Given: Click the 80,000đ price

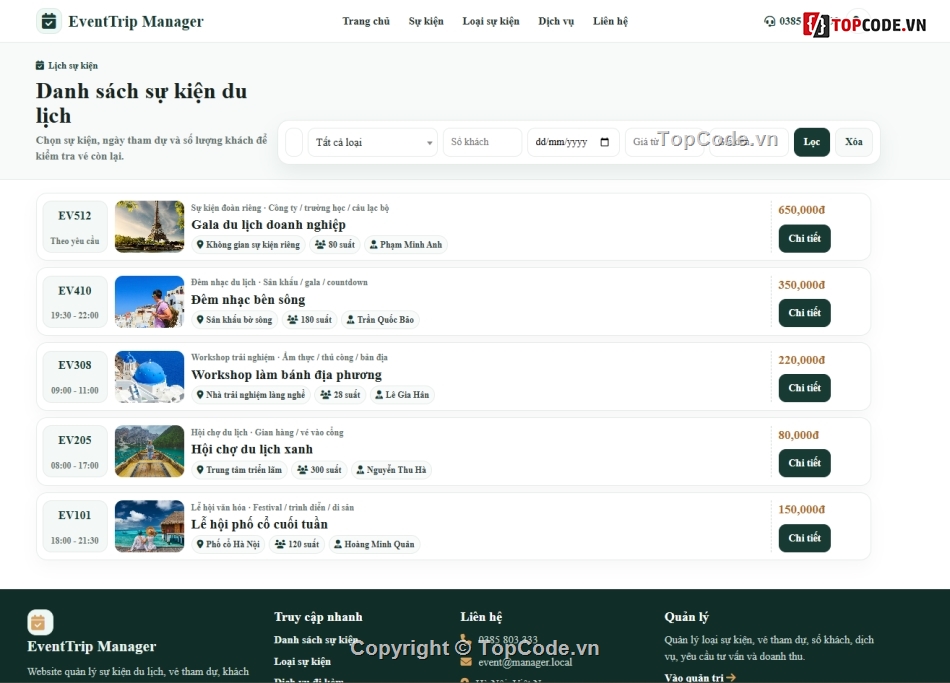Looking at the screenshot, I should [x=799, y=435].
